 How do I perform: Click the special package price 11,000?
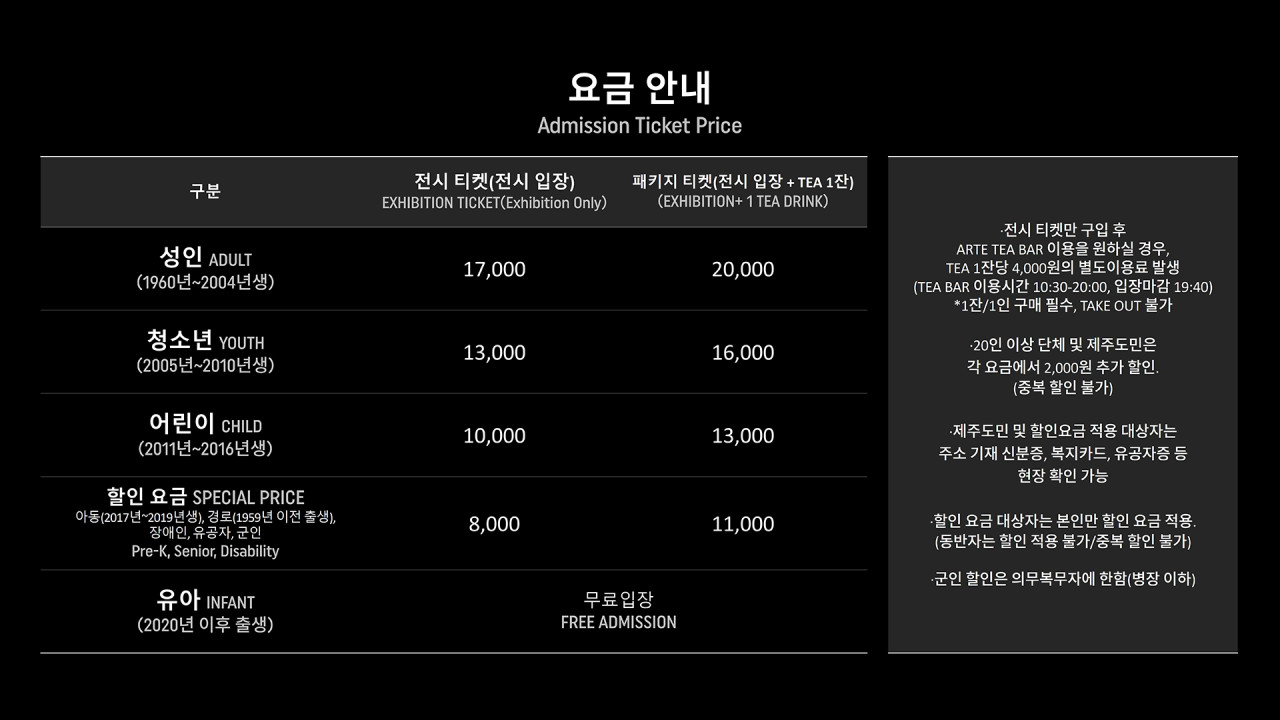tap(743, 524)
